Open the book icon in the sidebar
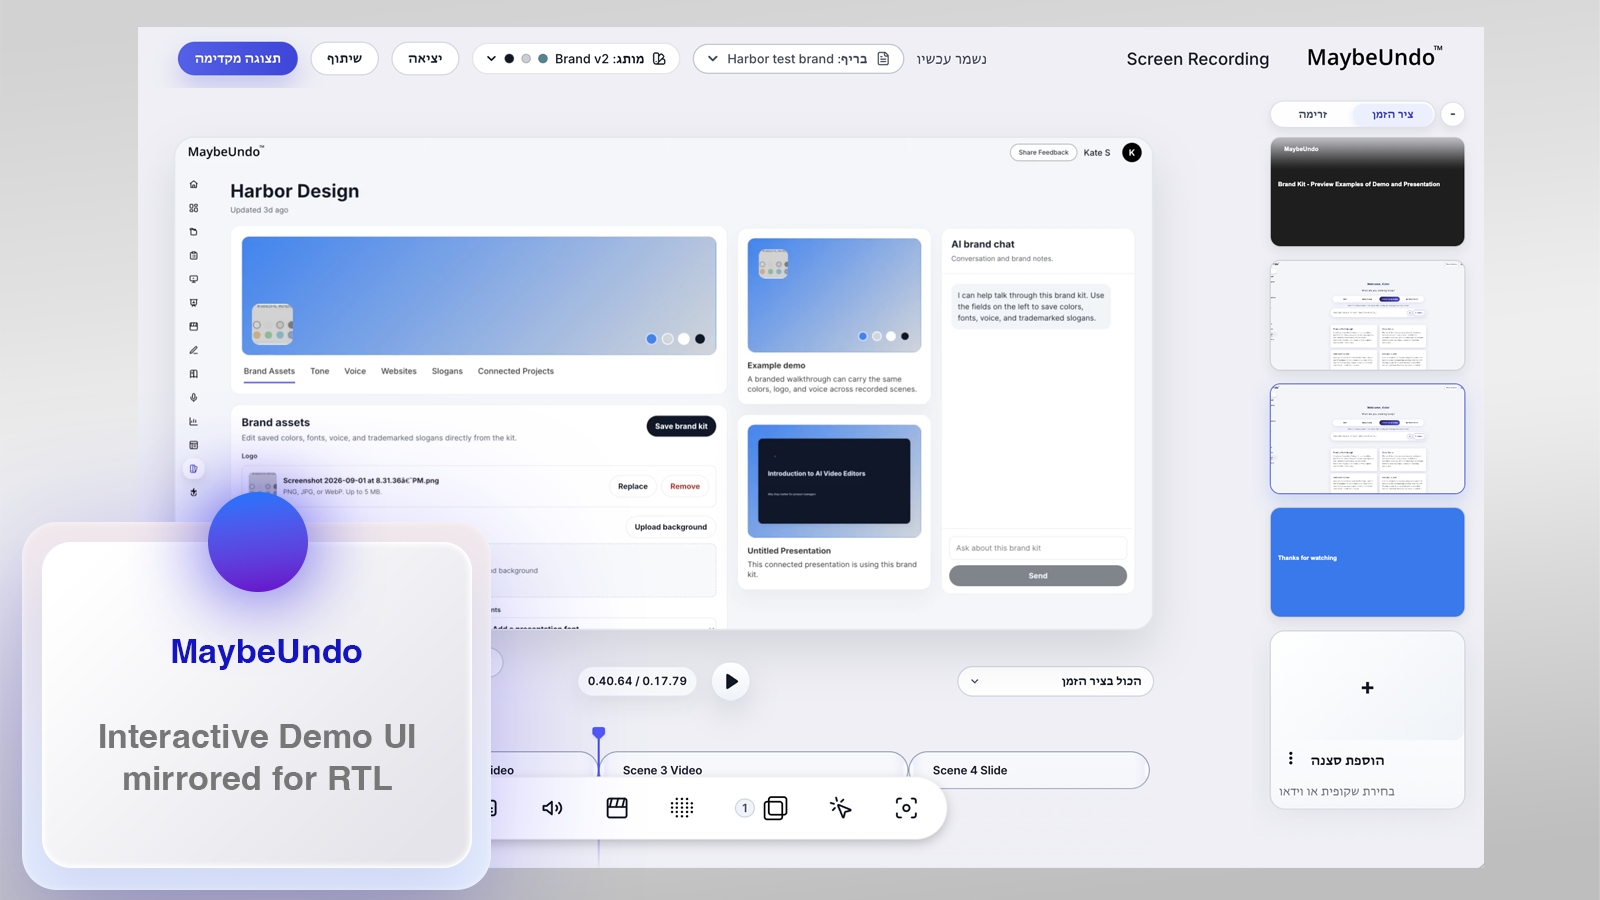This screenshot has height=900, width=1600. click(194, 374)
